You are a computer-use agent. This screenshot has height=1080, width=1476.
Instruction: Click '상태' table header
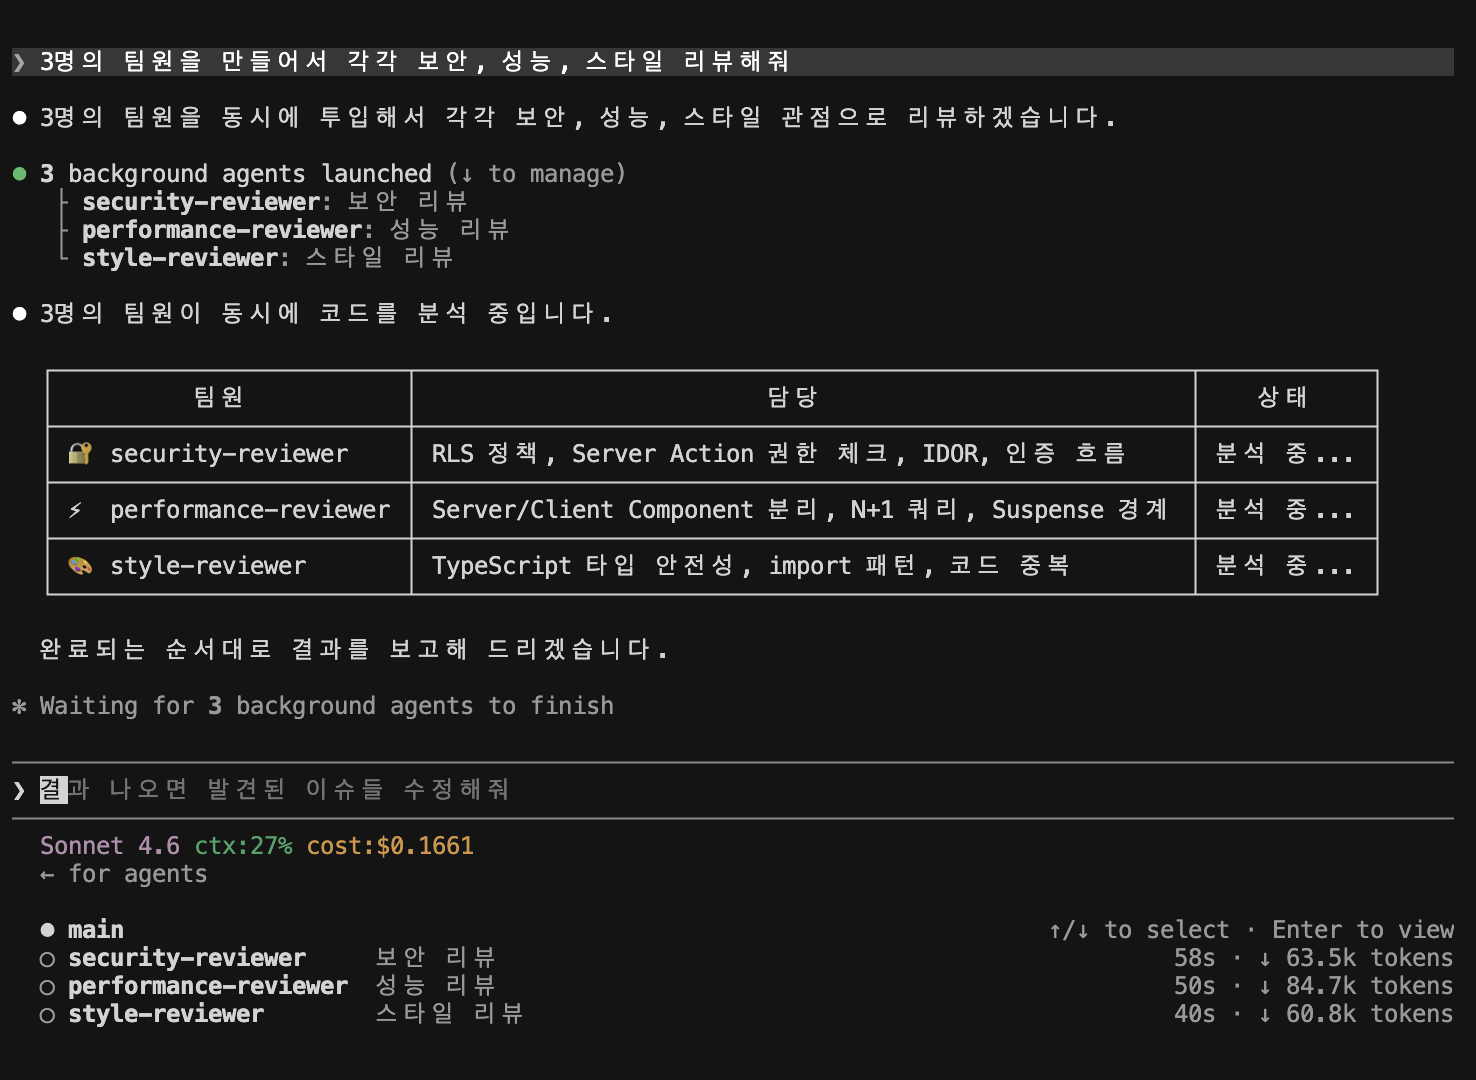pyautogui.click(x=1283, y=398)
